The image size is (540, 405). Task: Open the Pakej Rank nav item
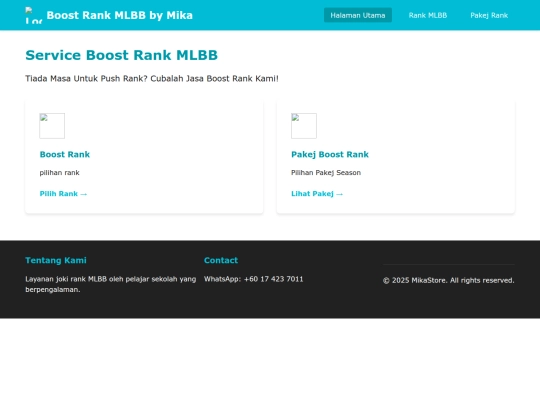tap(489, 15)
